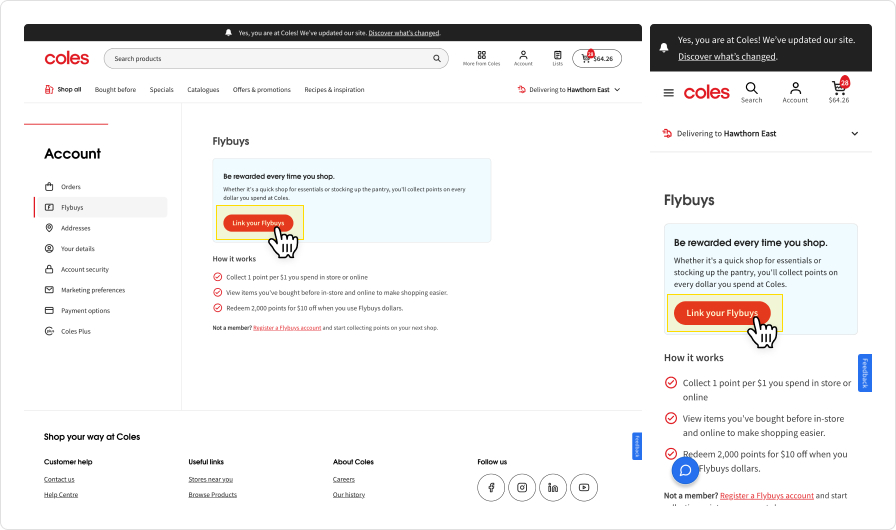Open cart icon with $64.26 in mobile header
The height and width of the screenshot is (530, 896).
(x=839, y=91)
